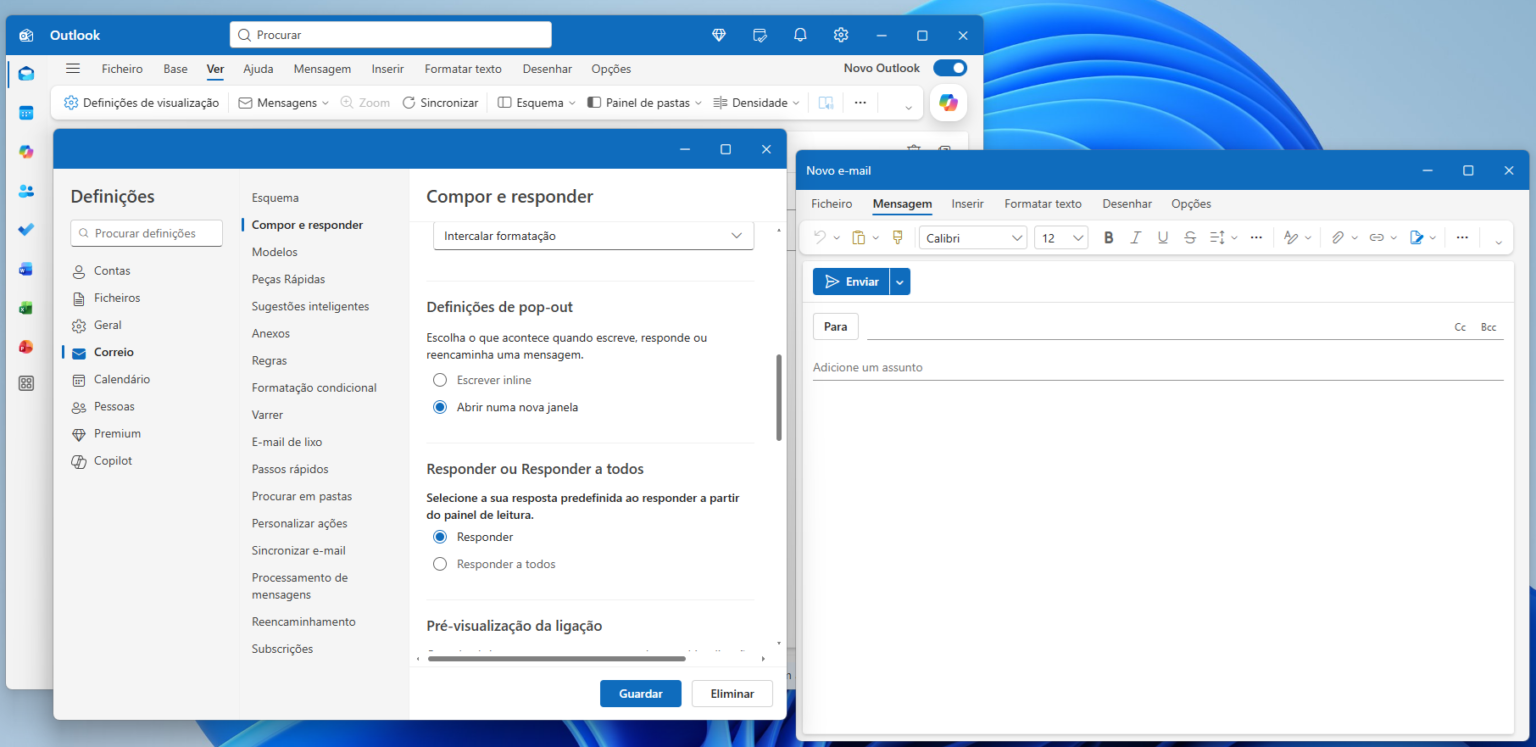Expand the Mensagens dropdown in Ver ribbon
1536x747 pixels.
pos(325,103)
